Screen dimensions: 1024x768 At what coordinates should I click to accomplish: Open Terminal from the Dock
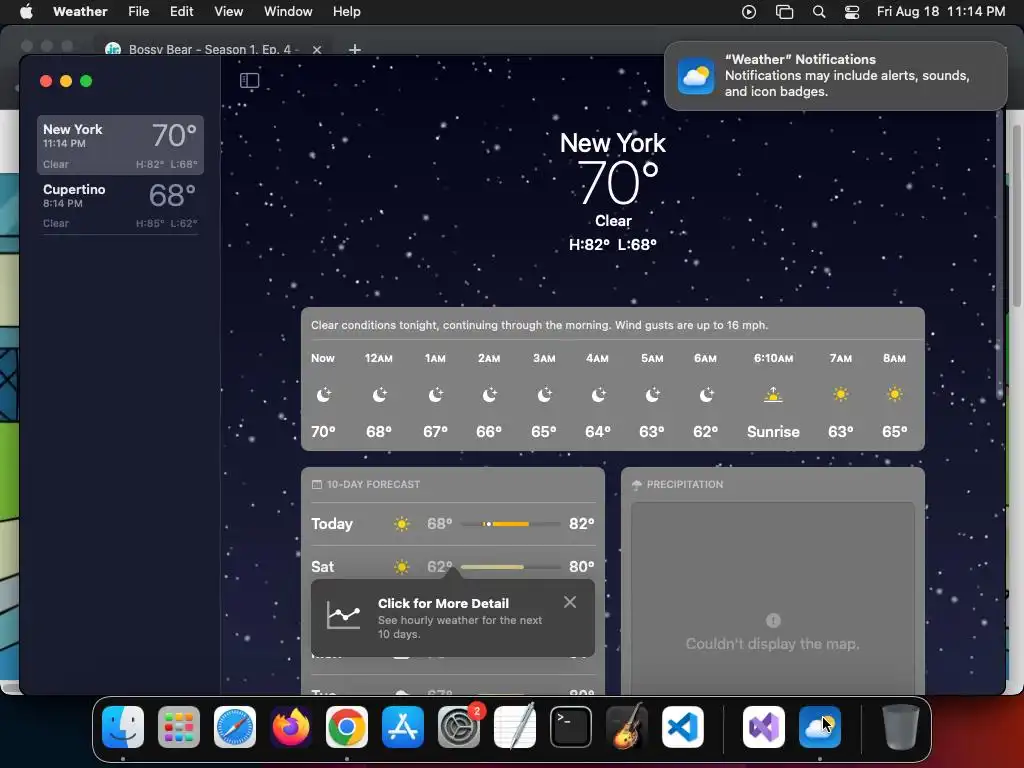pyautogui.click(x=571, y=727)
